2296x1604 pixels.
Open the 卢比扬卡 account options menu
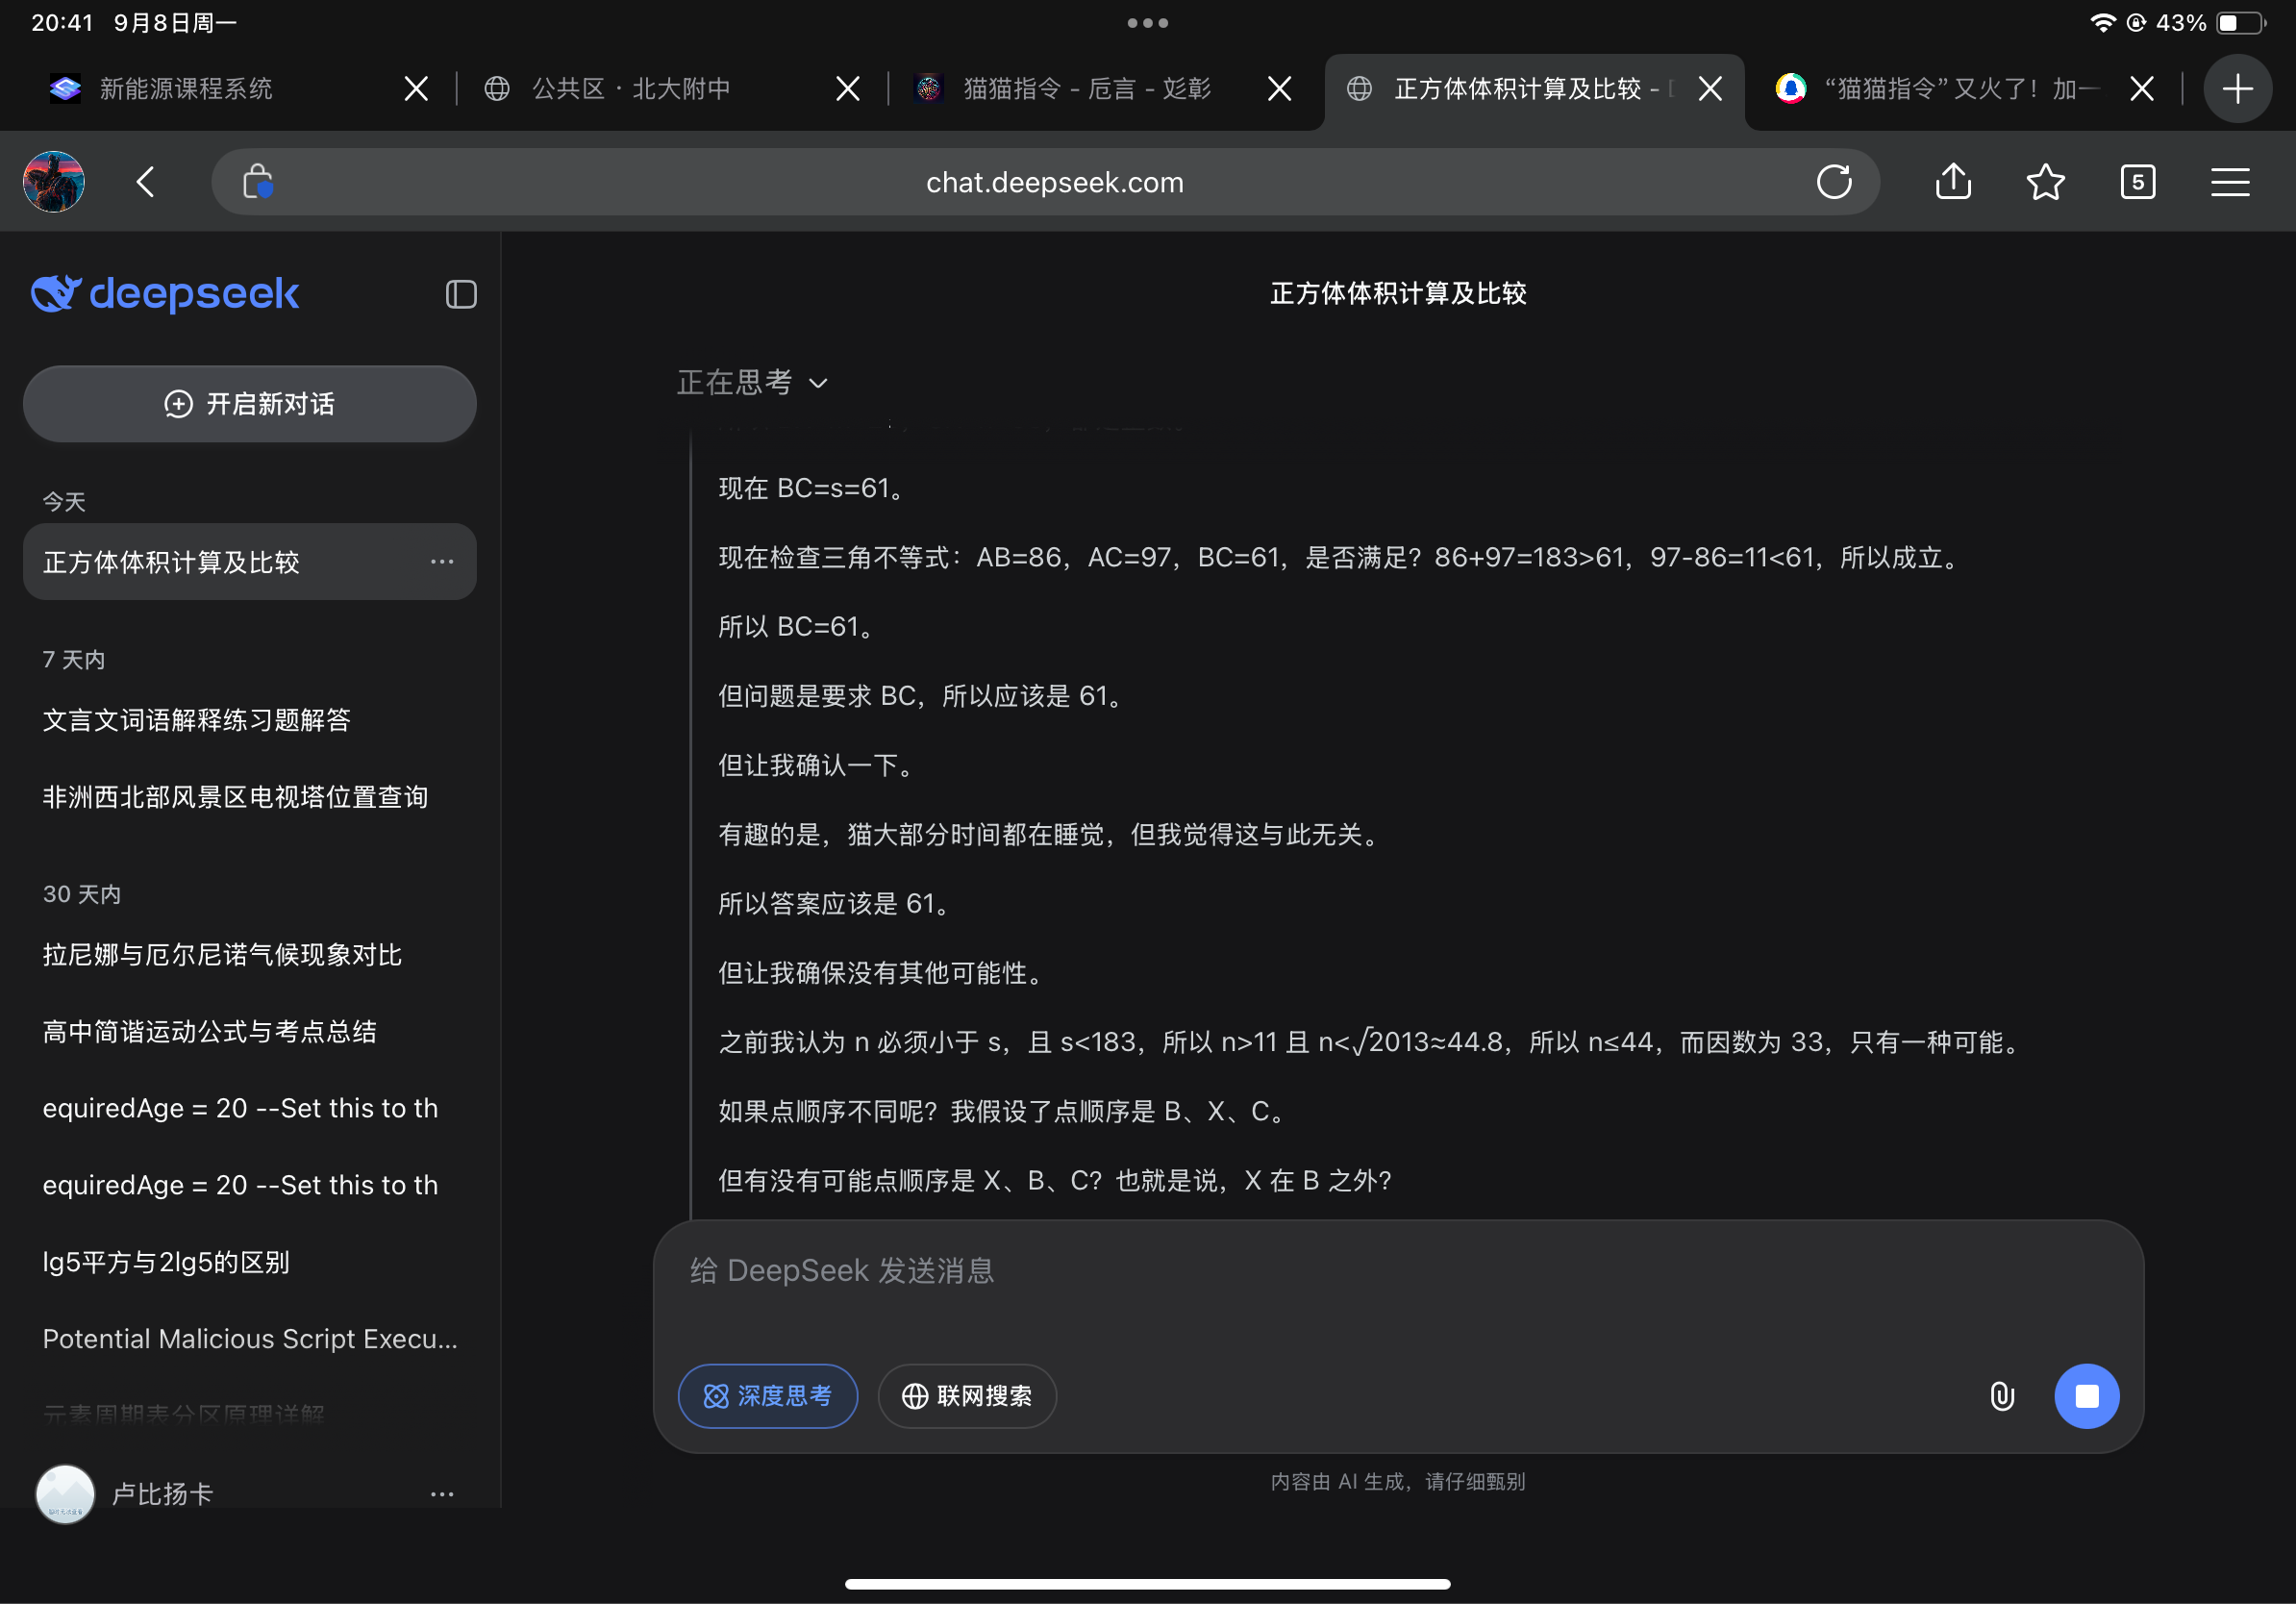click(x=442, y=1494)
